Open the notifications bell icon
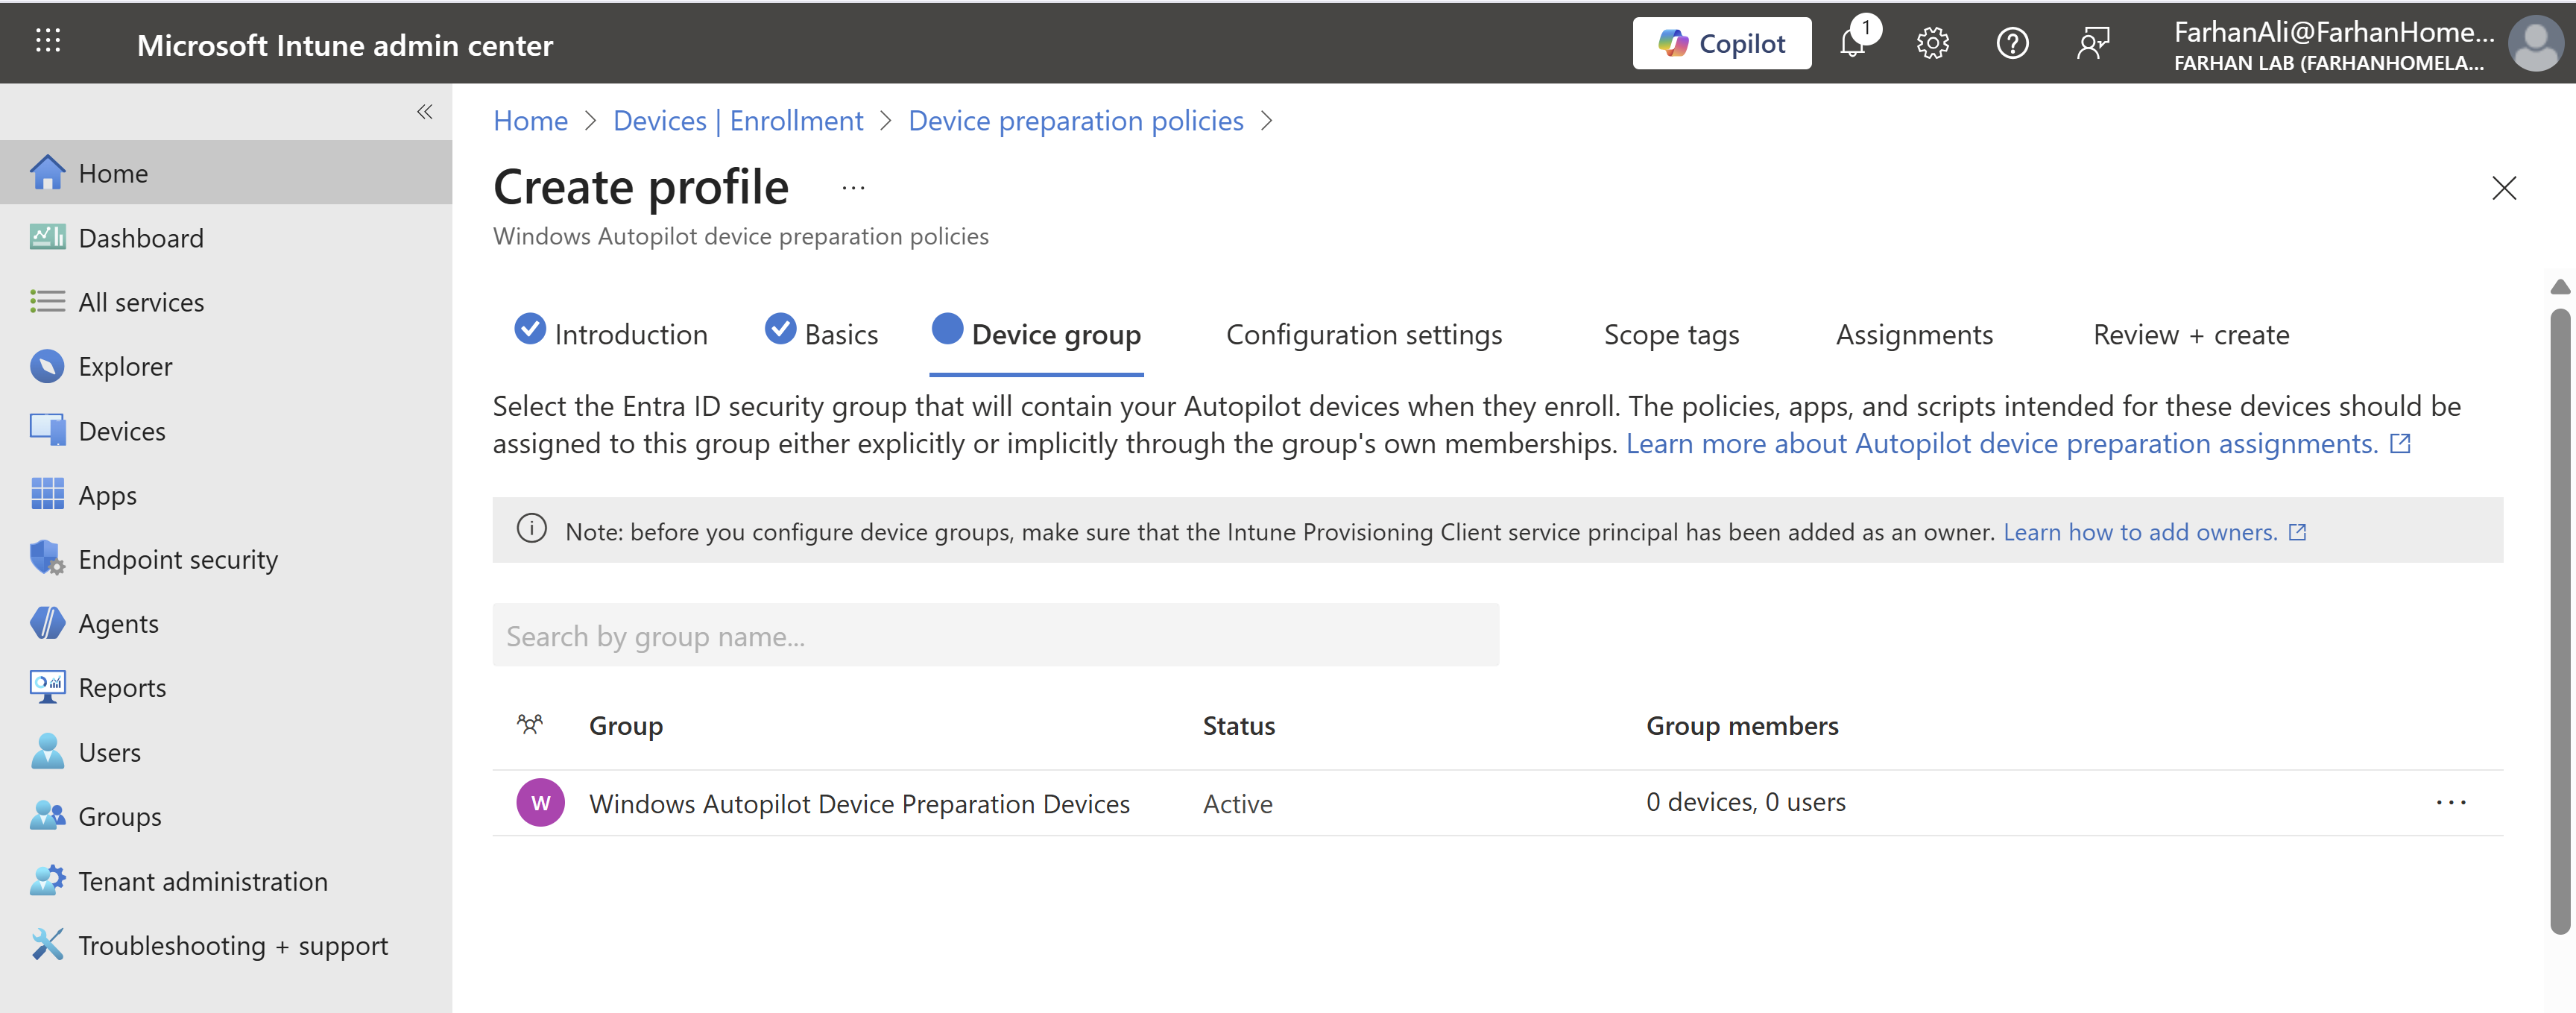The image size is (2576, 1013). (1853, 43)
